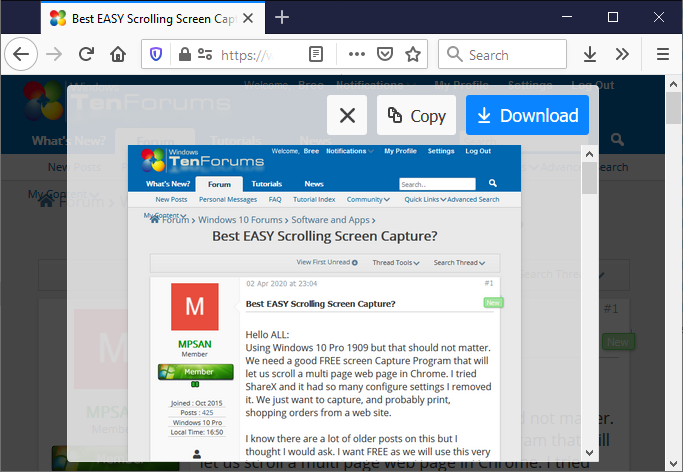Open Personal Messages link
This screenshot has height=472, width=683.
pyautogui.click(x=228, y=199)
